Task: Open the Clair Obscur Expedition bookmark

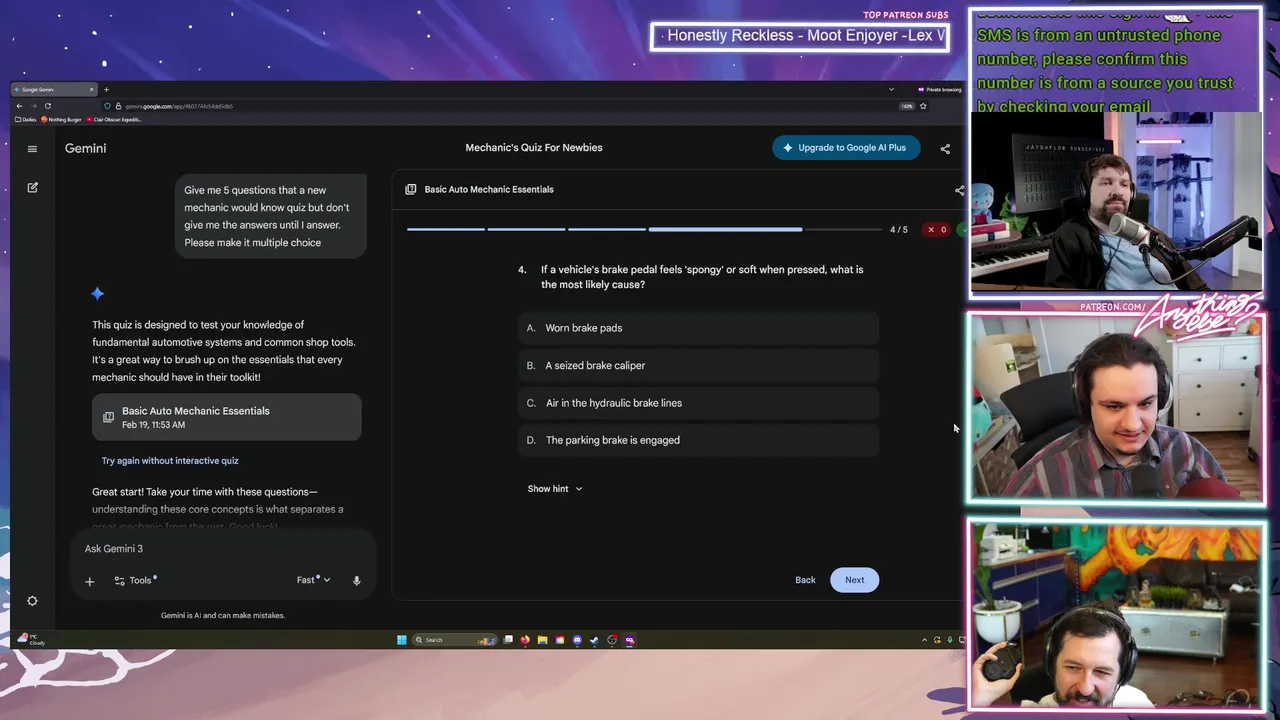Action: coord(114,120)
